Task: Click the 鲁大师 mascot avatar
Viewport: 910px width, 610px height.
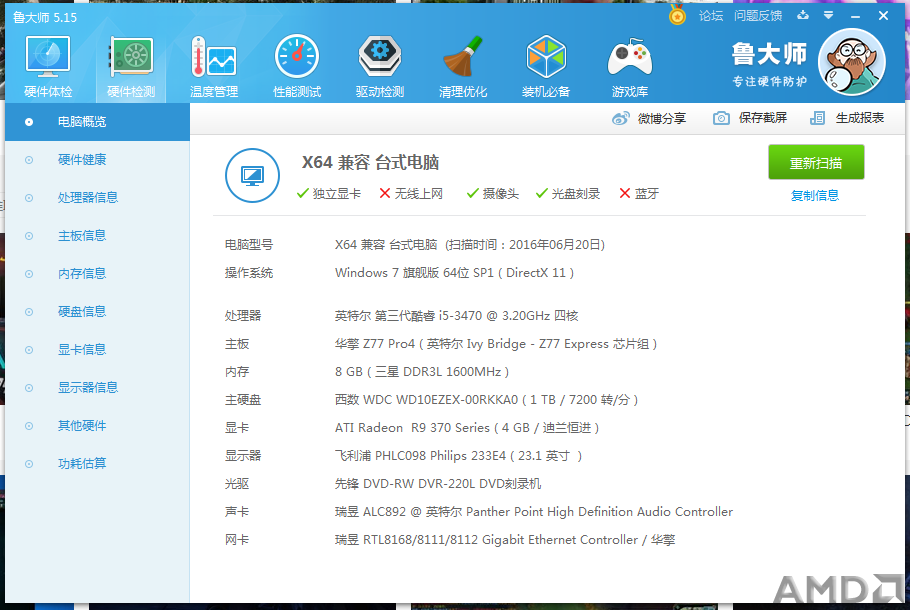Action: [x=851, y=62]
